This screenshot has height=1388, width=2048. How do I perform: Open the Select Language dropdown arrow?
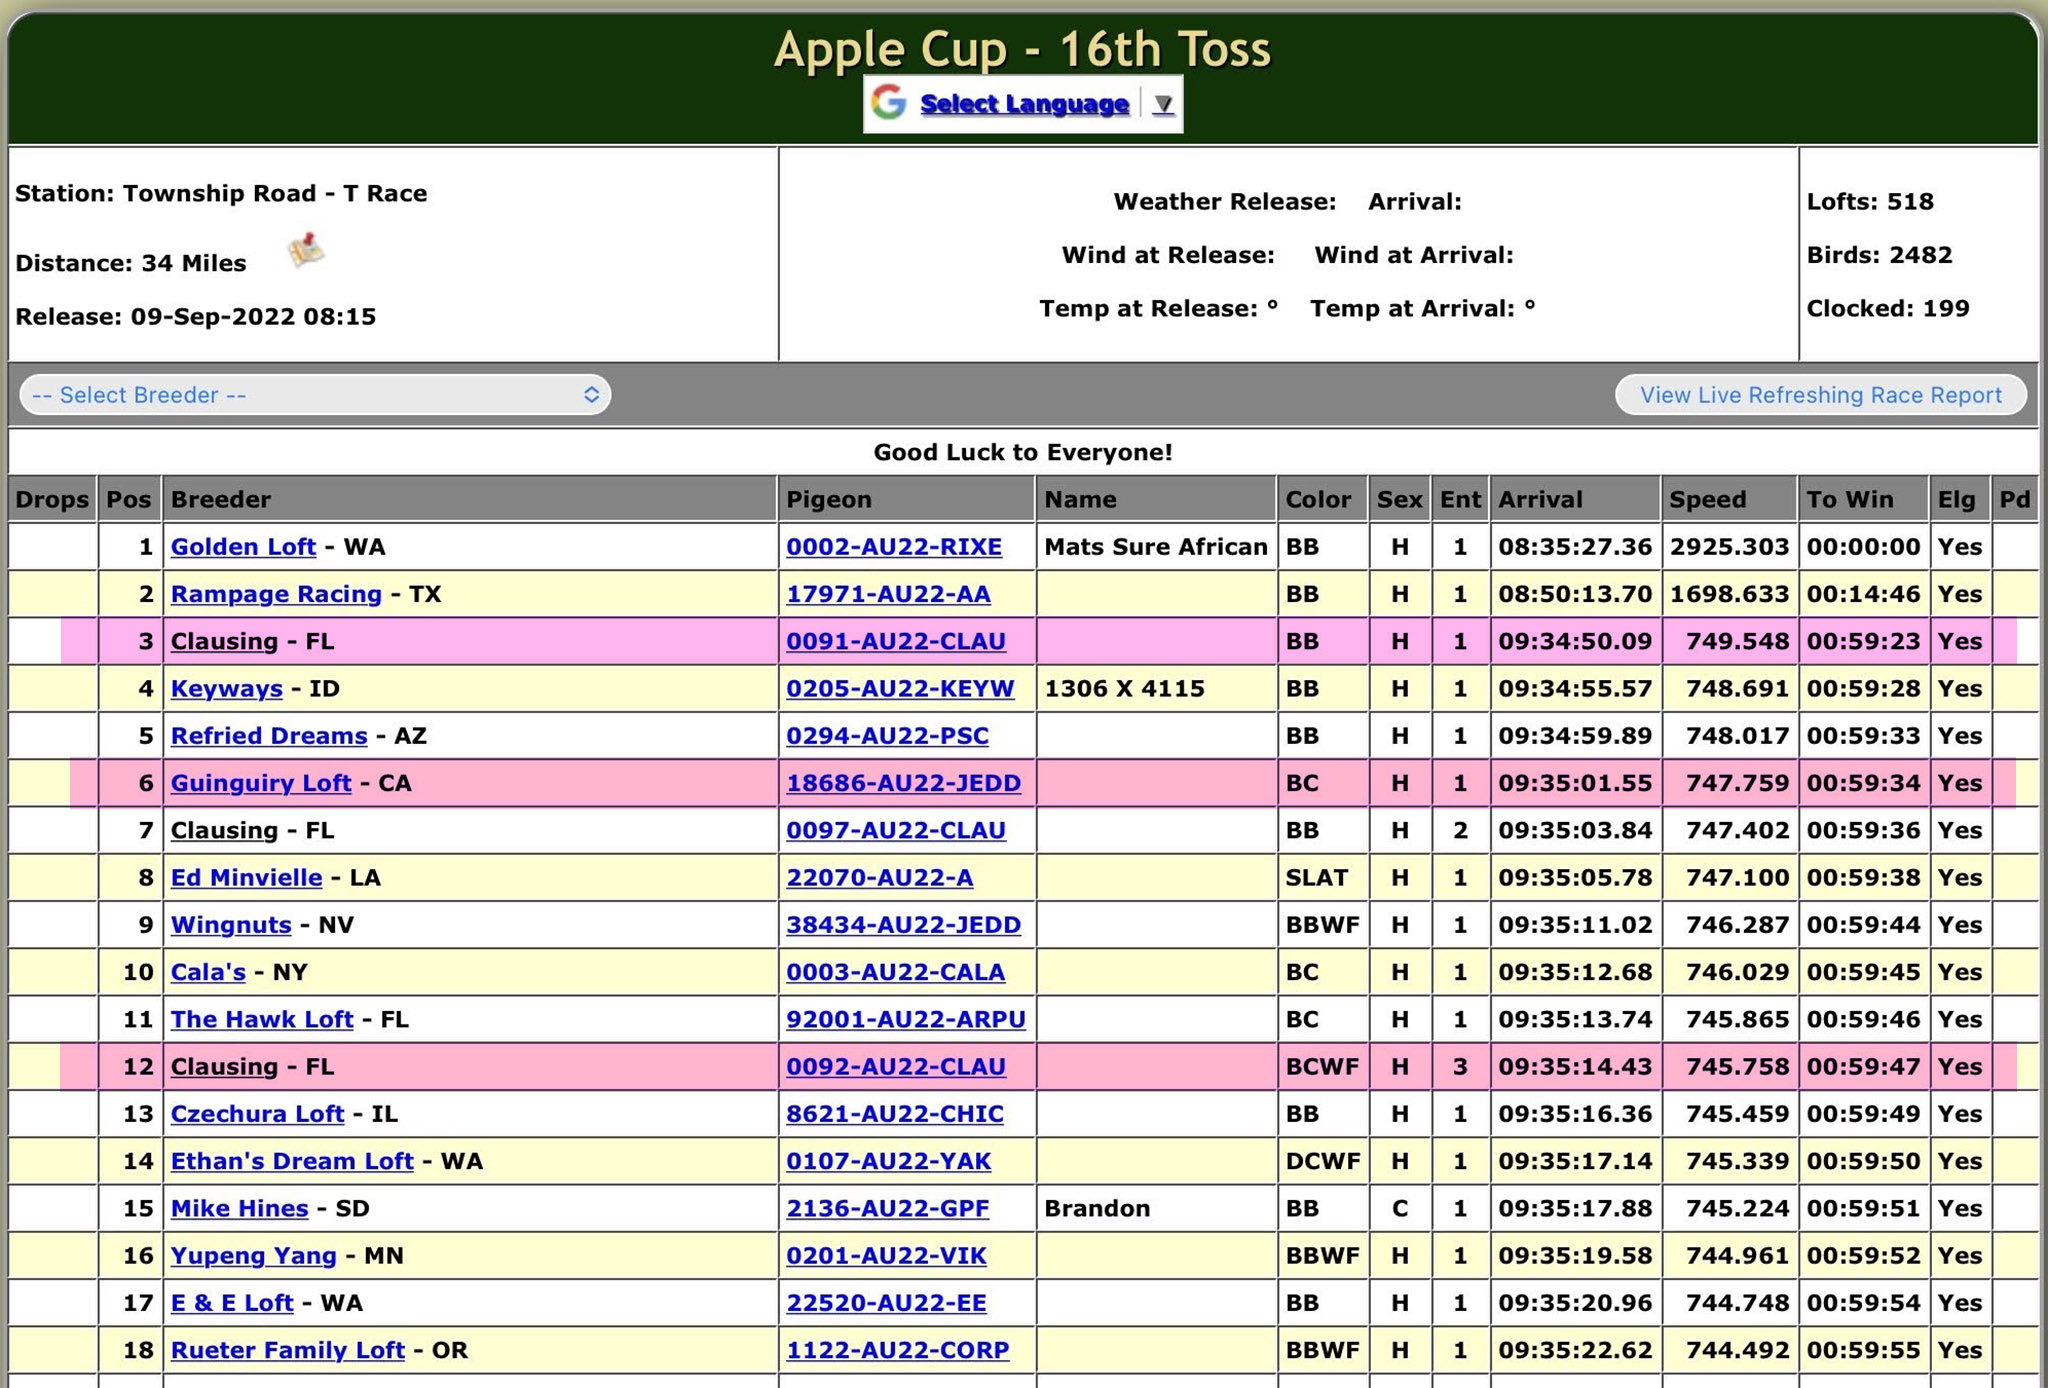click(1162, 104)
